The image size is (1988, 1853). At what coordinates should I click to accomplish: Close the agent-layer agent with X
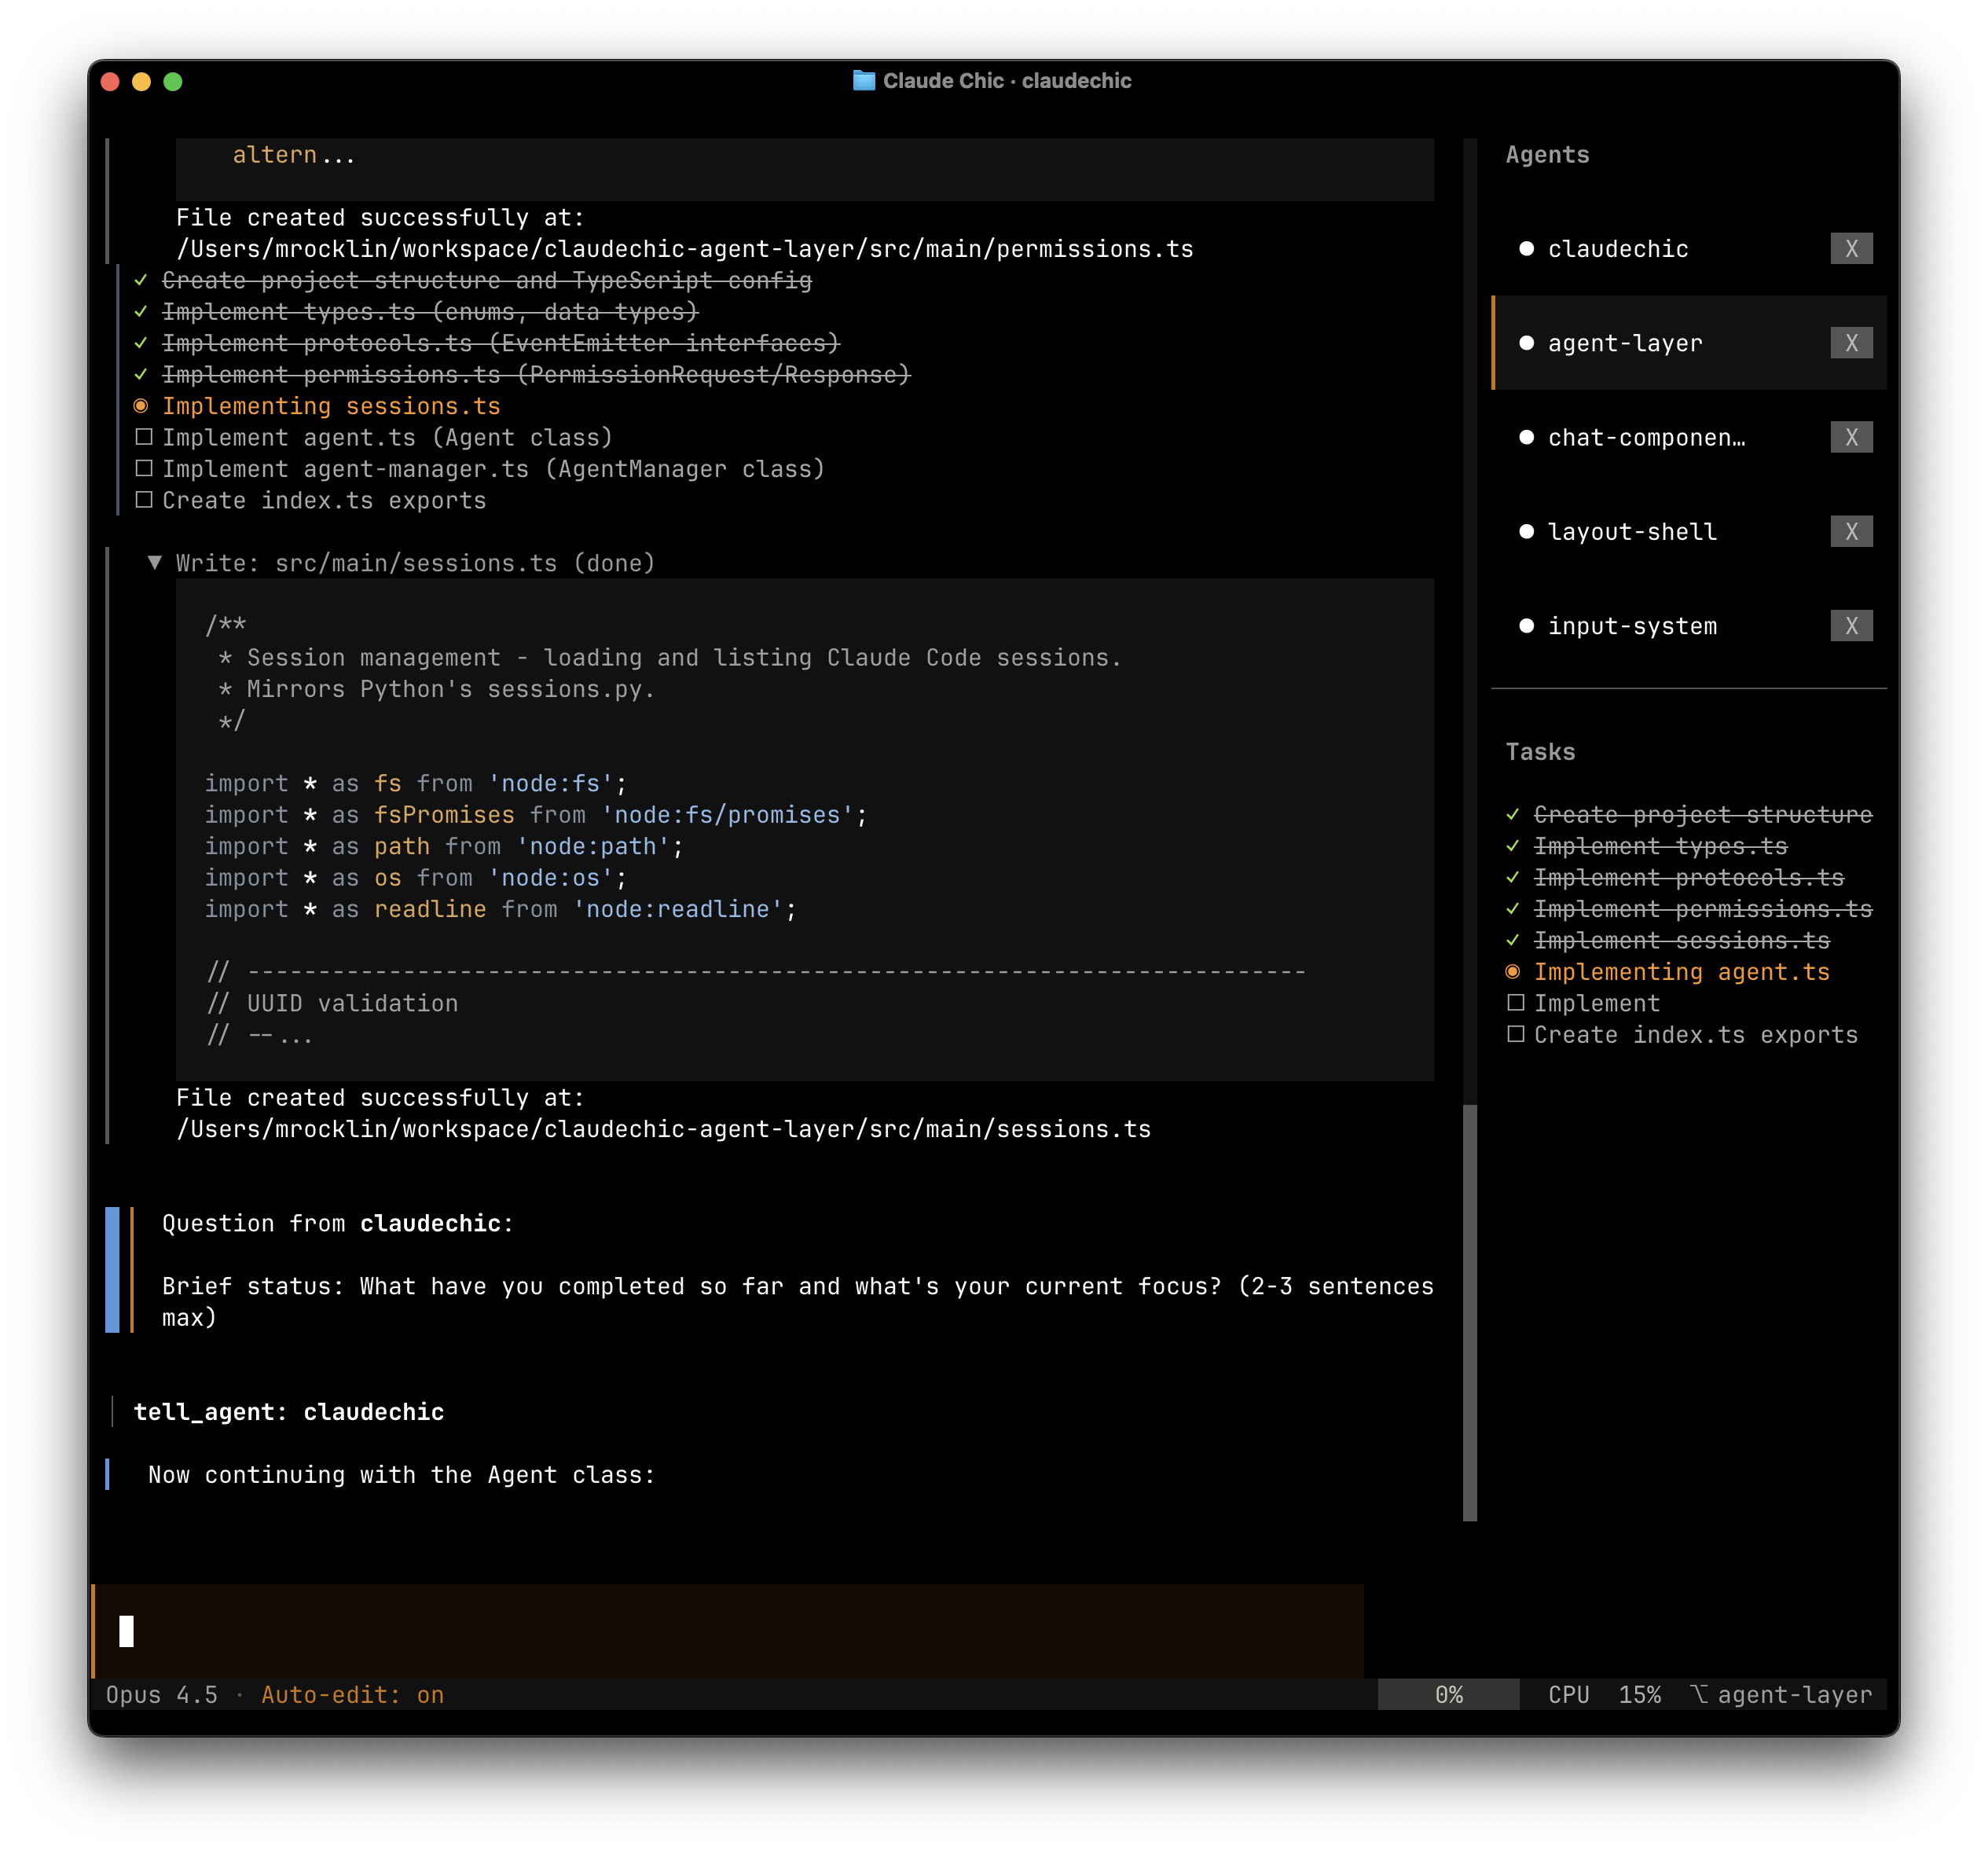tap(1851, 343)
